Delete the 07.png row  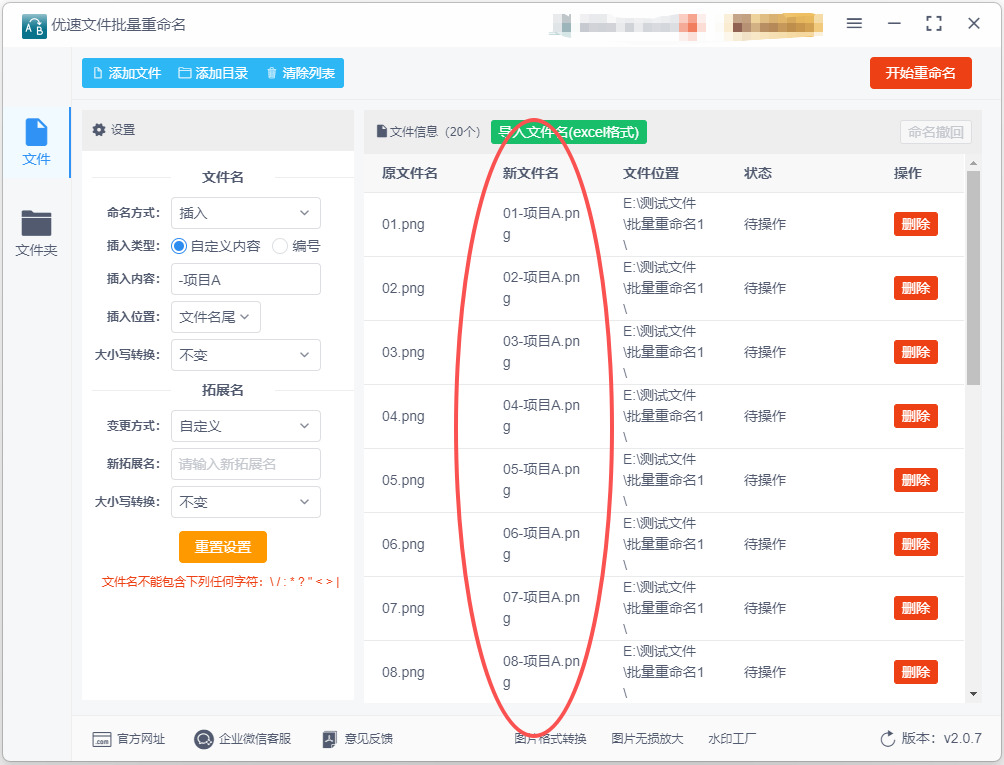point(916,608)
